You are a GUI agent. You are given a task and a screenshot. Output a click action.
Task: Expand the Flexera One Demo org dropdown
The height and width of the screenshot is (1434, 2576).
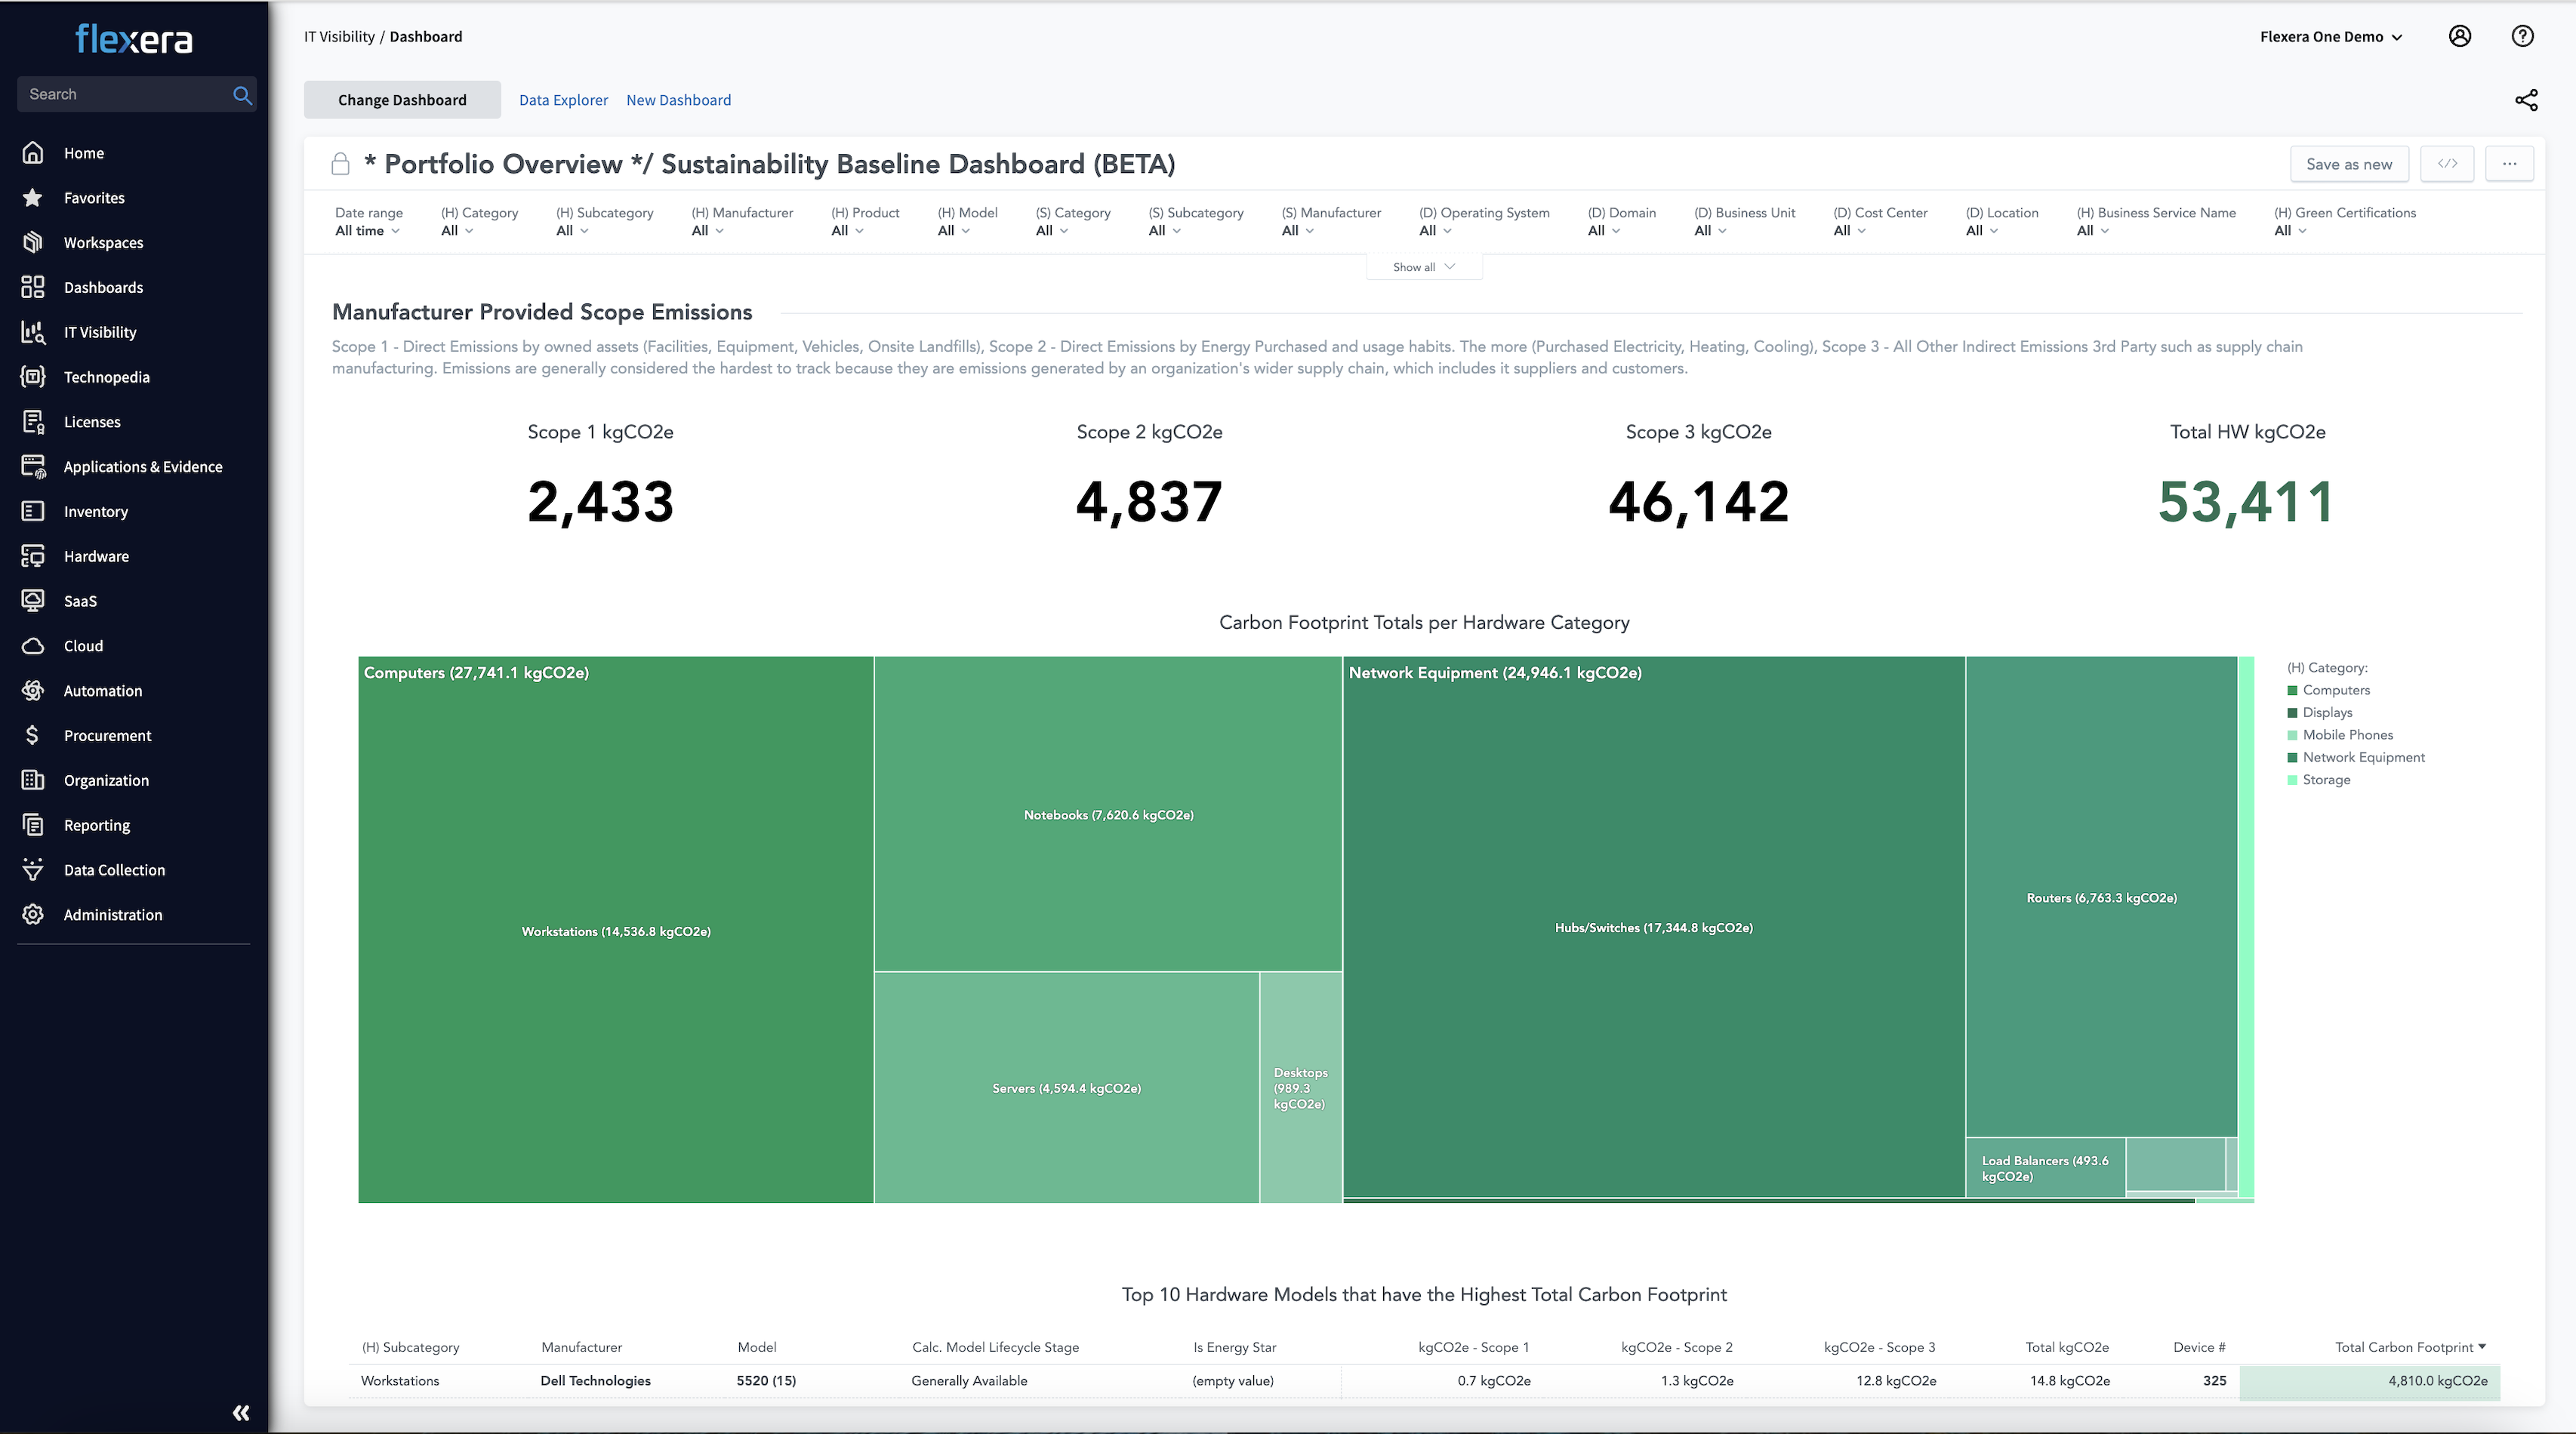pyautogui.click(x=2331, y=37)
